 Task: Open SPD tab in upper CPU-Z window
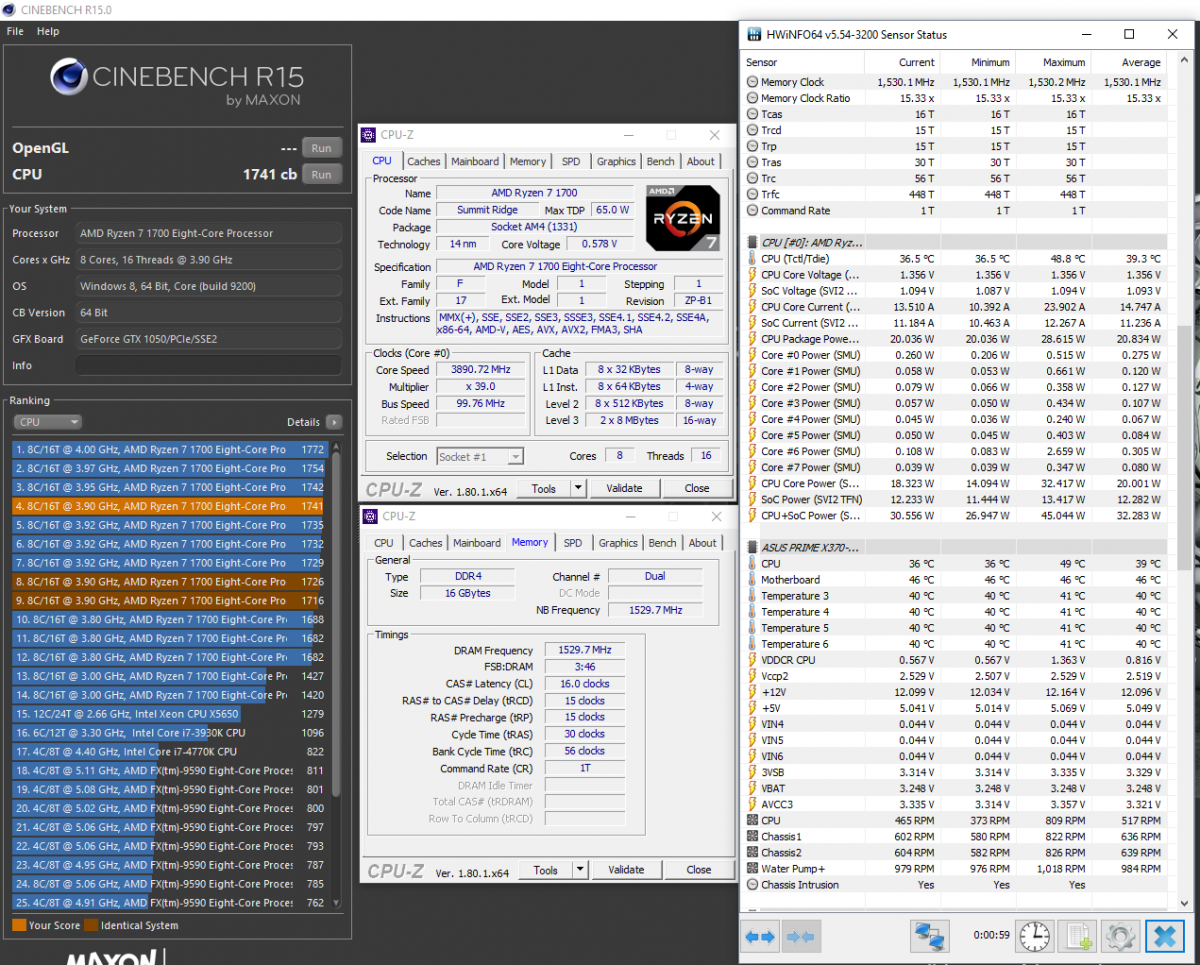571,161
